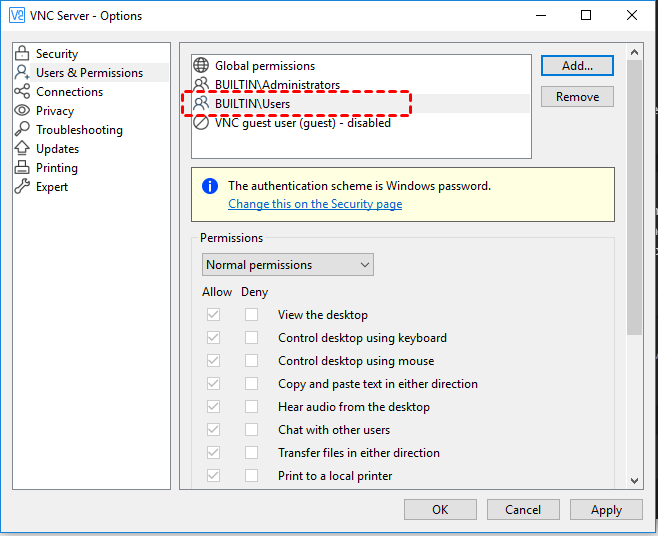The height and width of the screenshot is (536, 658).
Task: Click the Expert wrench icon
Action: point(22,187)
